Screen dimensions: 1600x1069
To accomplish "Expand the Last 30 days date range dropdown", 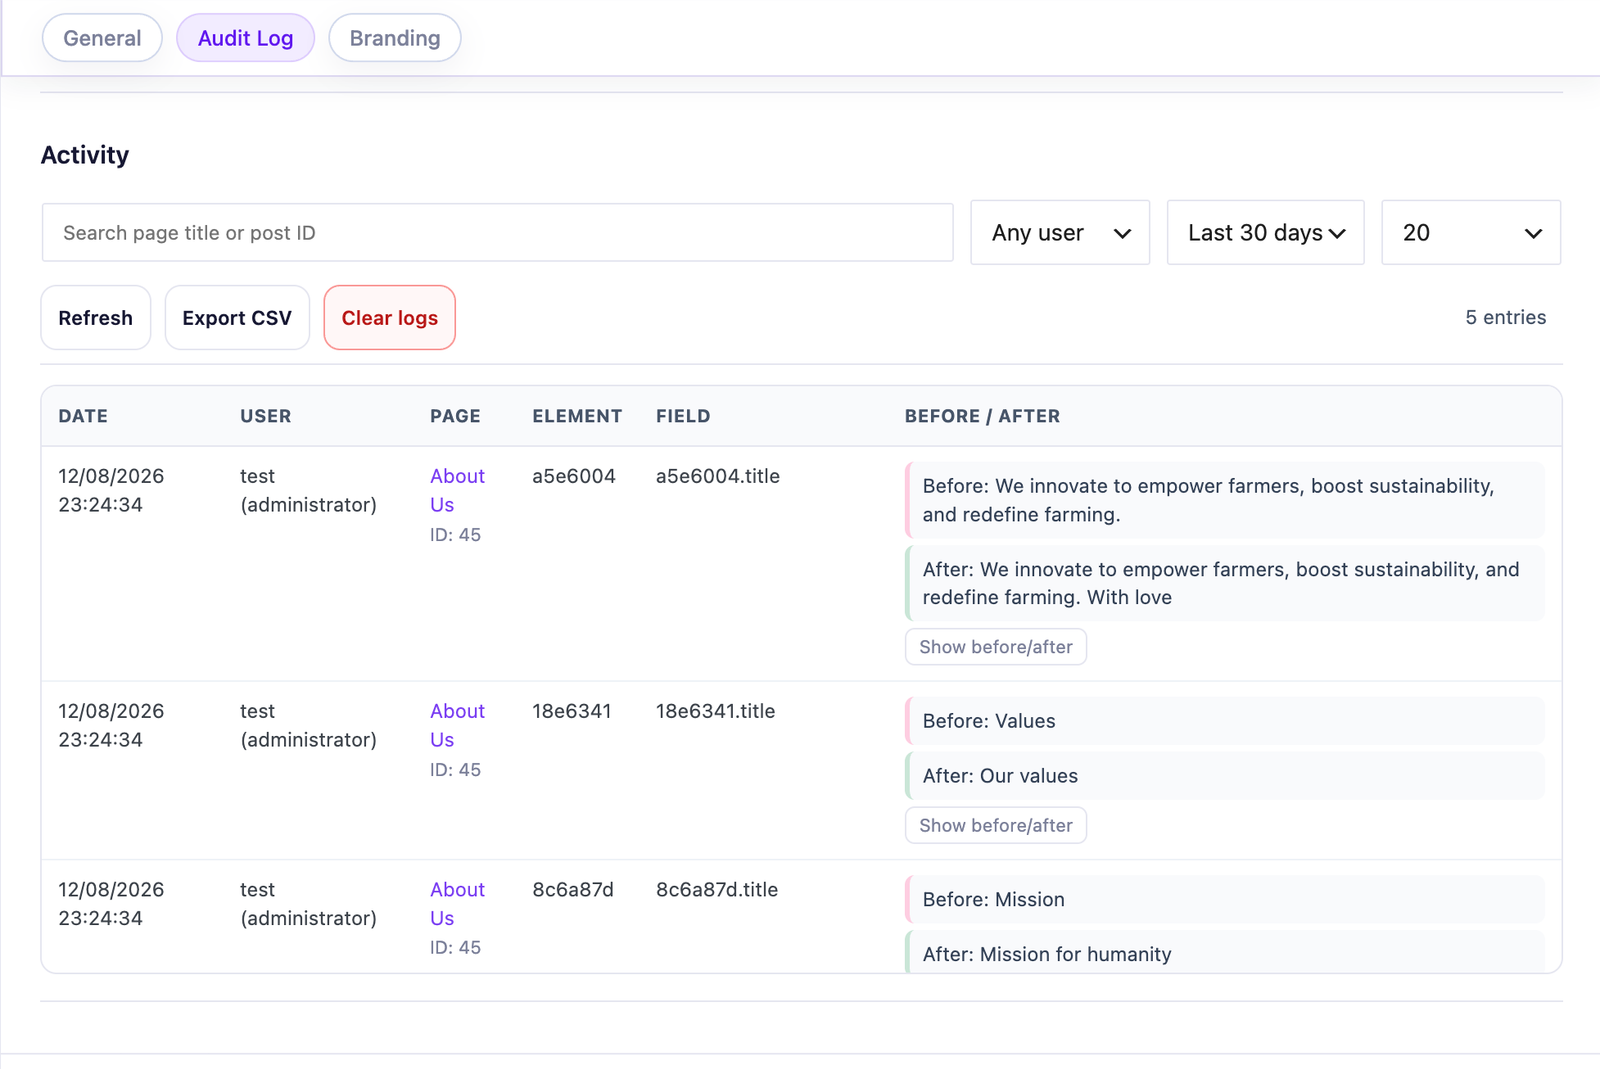I will 1266,233.
